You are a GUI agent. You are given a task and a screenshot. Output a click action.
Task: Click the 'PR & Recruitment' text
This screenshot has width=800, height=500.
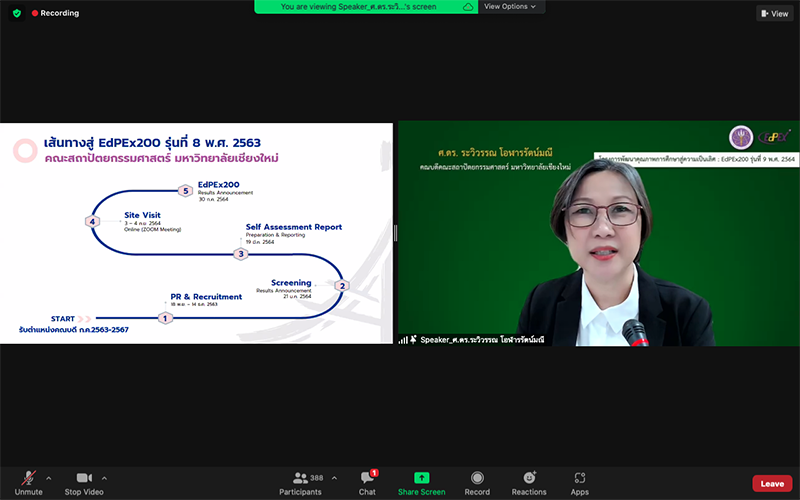pos(206,296)
